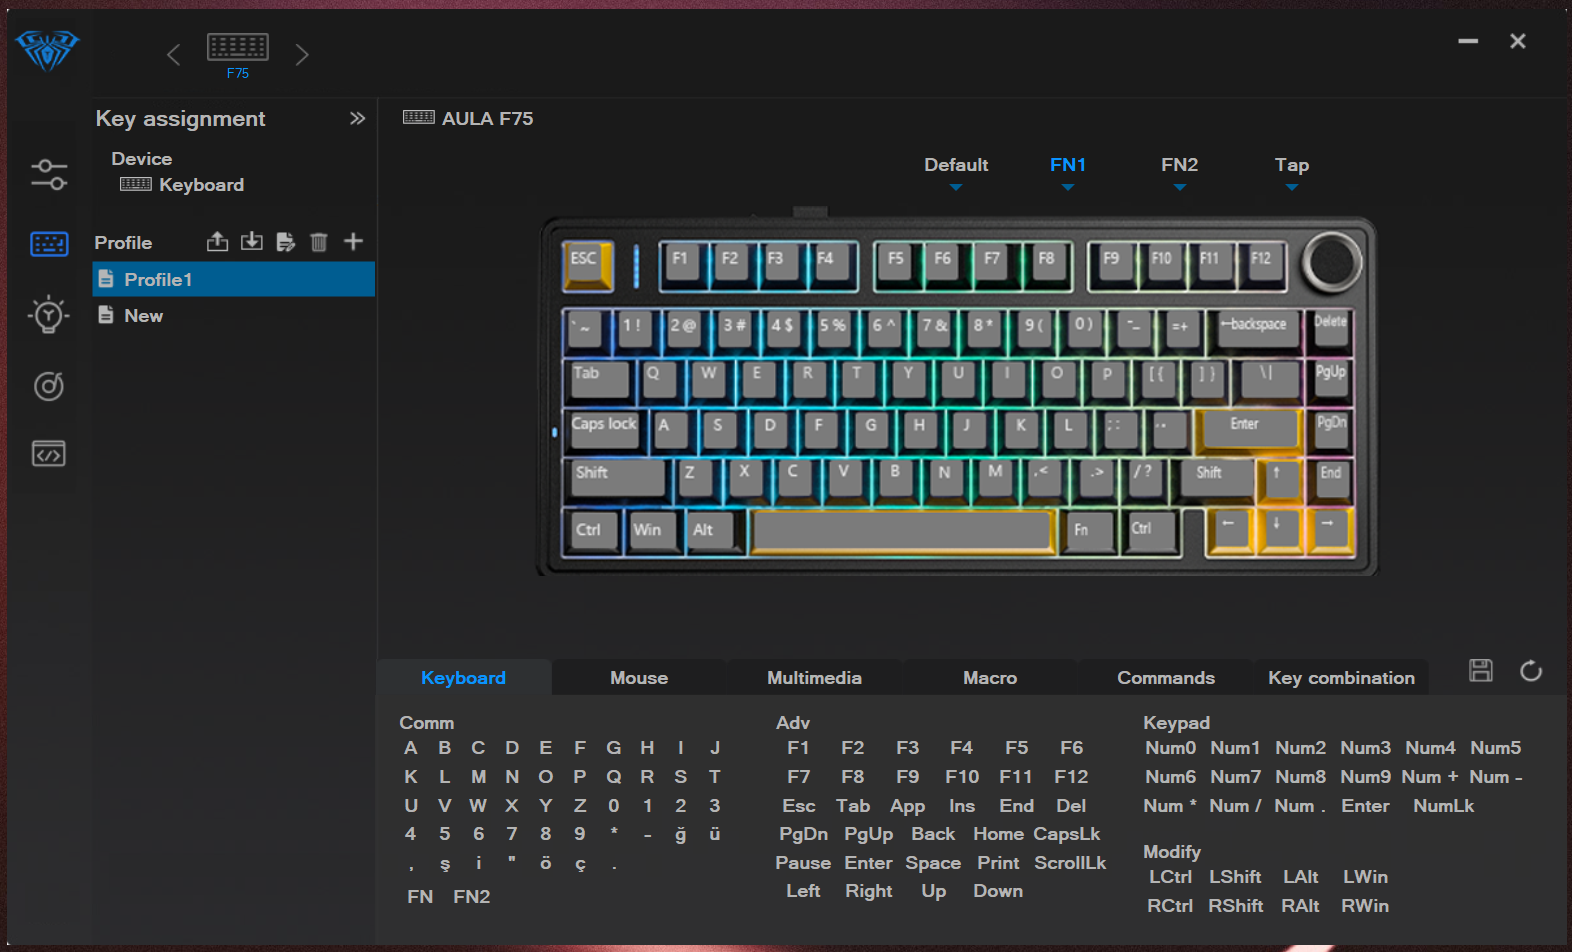The width and height of the screenshot is (1572, 952).
Task: Choose PgDn in the Adv section
Action: coord(804,834)
